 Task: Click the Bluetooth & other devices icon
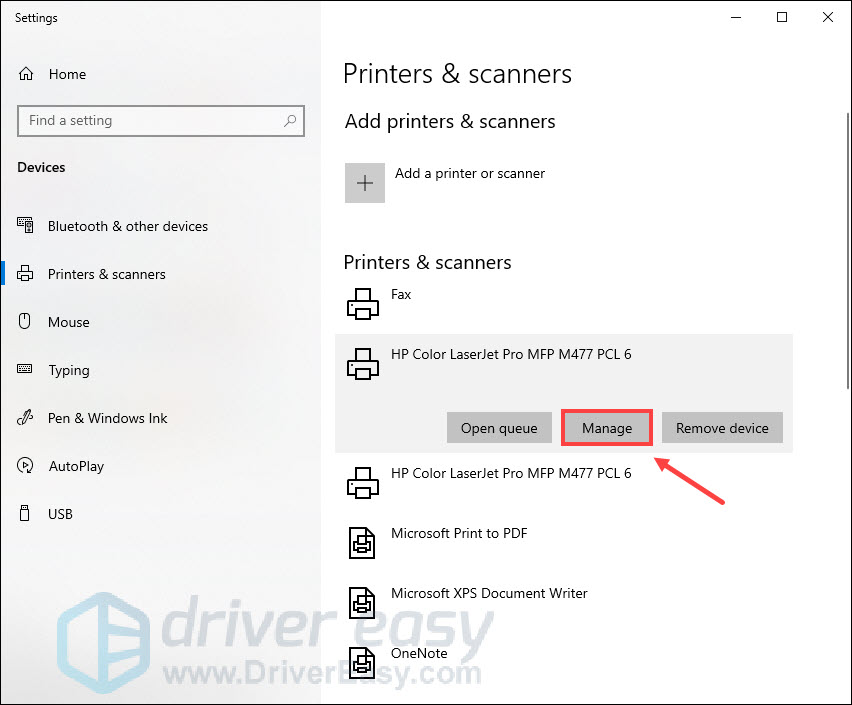(x=26, y=226)
